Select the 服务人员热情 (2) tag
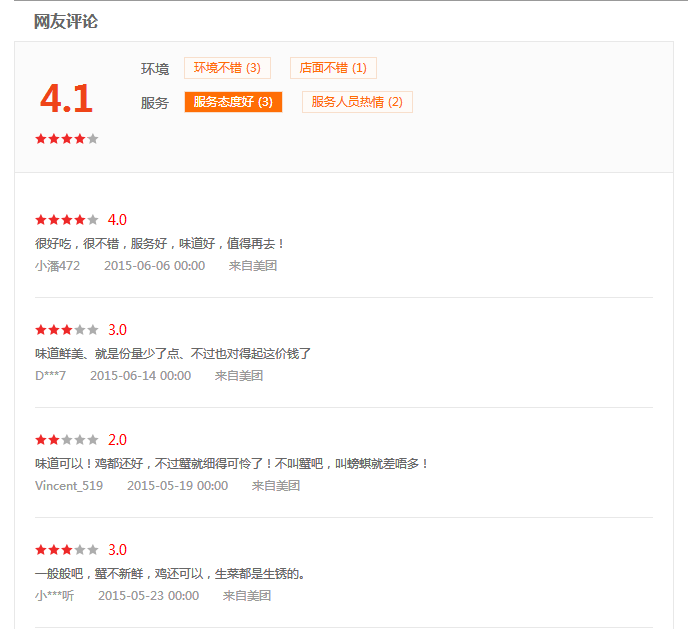 357,102
